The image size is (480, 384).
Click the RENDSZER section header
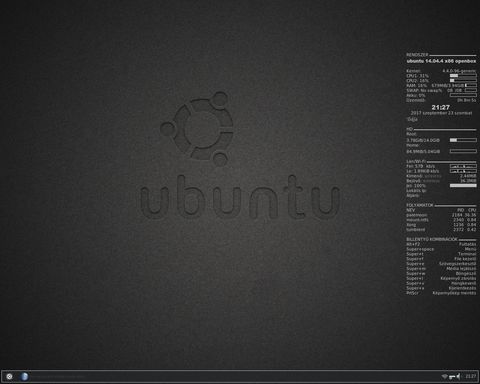417,54
